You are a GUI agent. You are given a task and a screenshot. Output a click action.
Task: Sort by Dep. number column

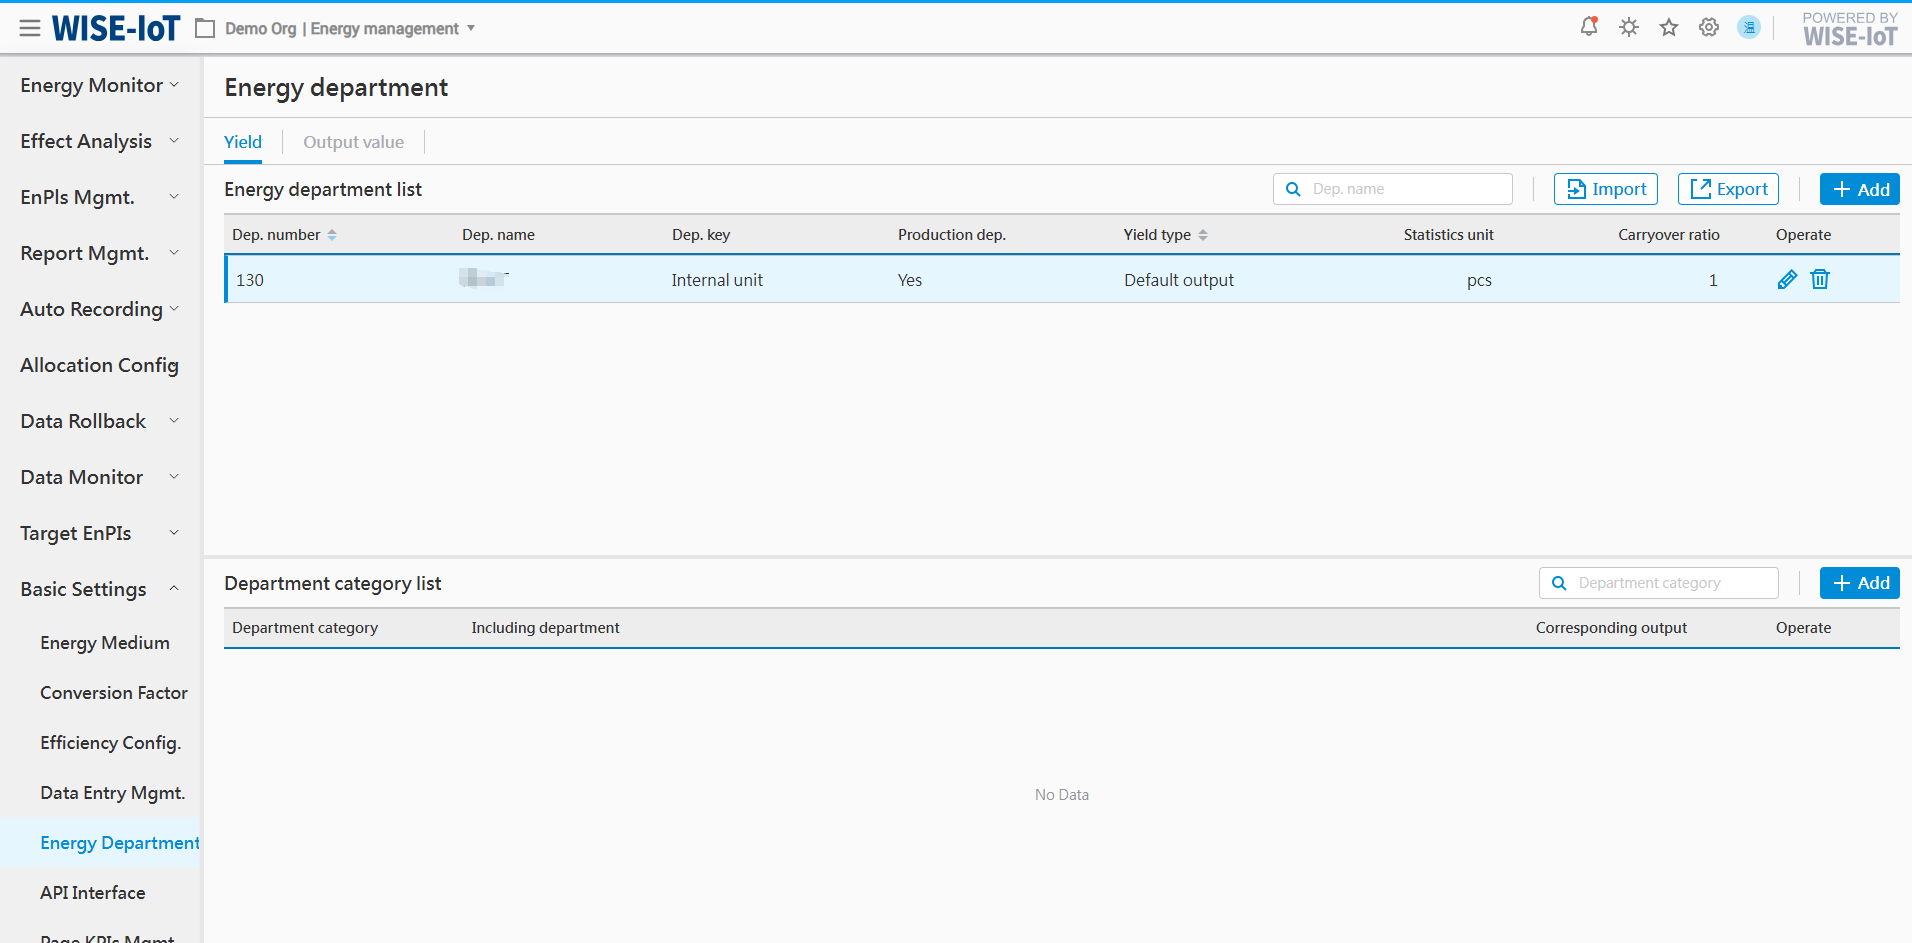331,235
